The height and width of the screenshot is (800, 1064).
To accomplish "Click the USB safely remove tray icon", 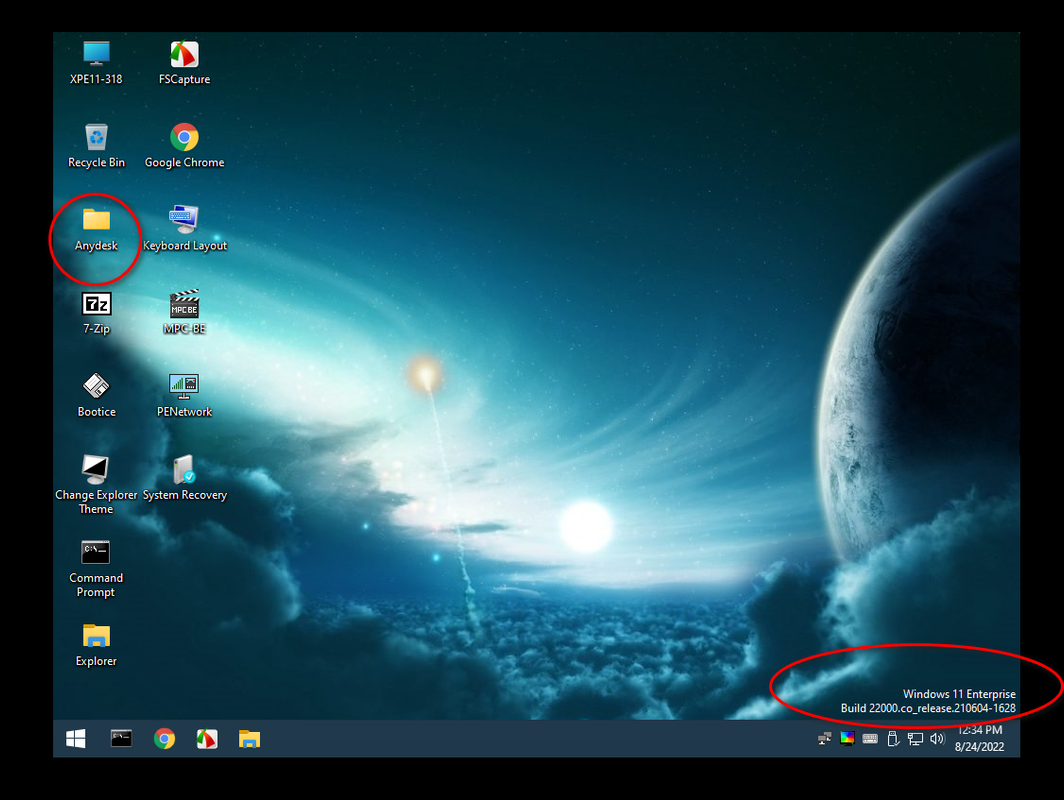I will 893,738.
